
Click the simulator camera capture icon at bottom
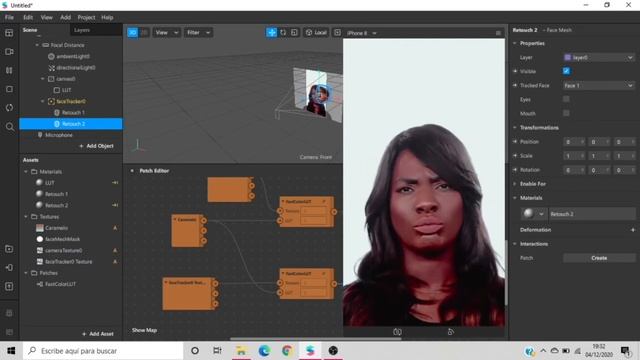(397, 332)
